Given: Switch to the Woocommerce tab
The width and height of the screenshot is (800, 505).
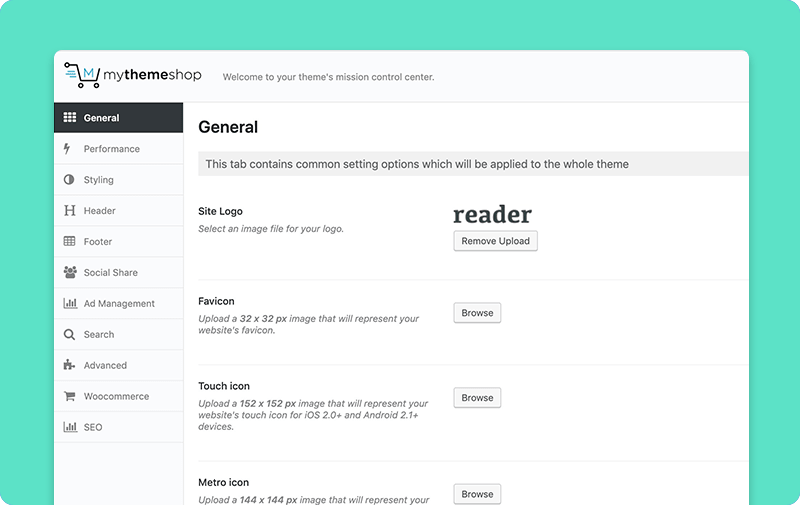Looking at the screenshot, I should (118, 396).
